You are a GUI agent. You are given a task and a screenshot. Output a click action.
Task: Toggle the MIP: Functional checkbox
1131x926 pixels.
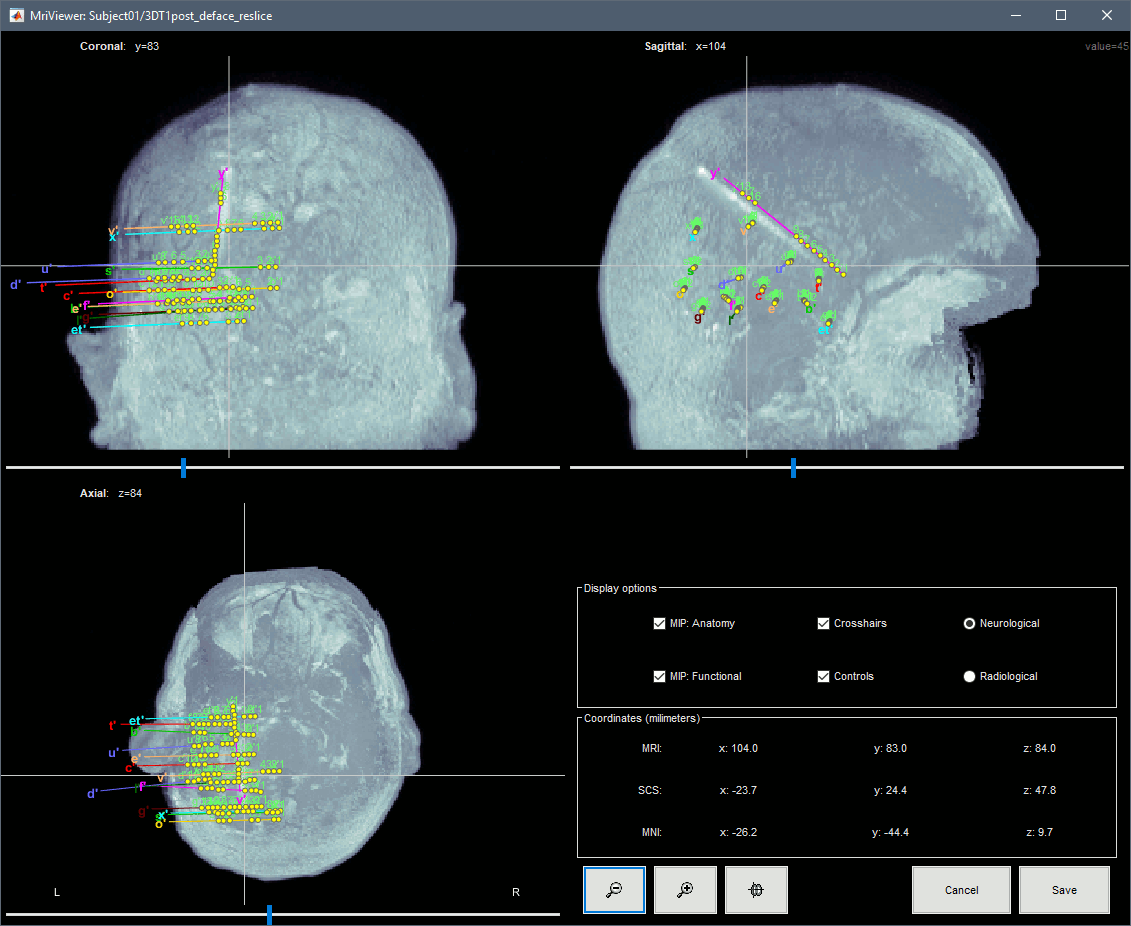tap(659, 677)
